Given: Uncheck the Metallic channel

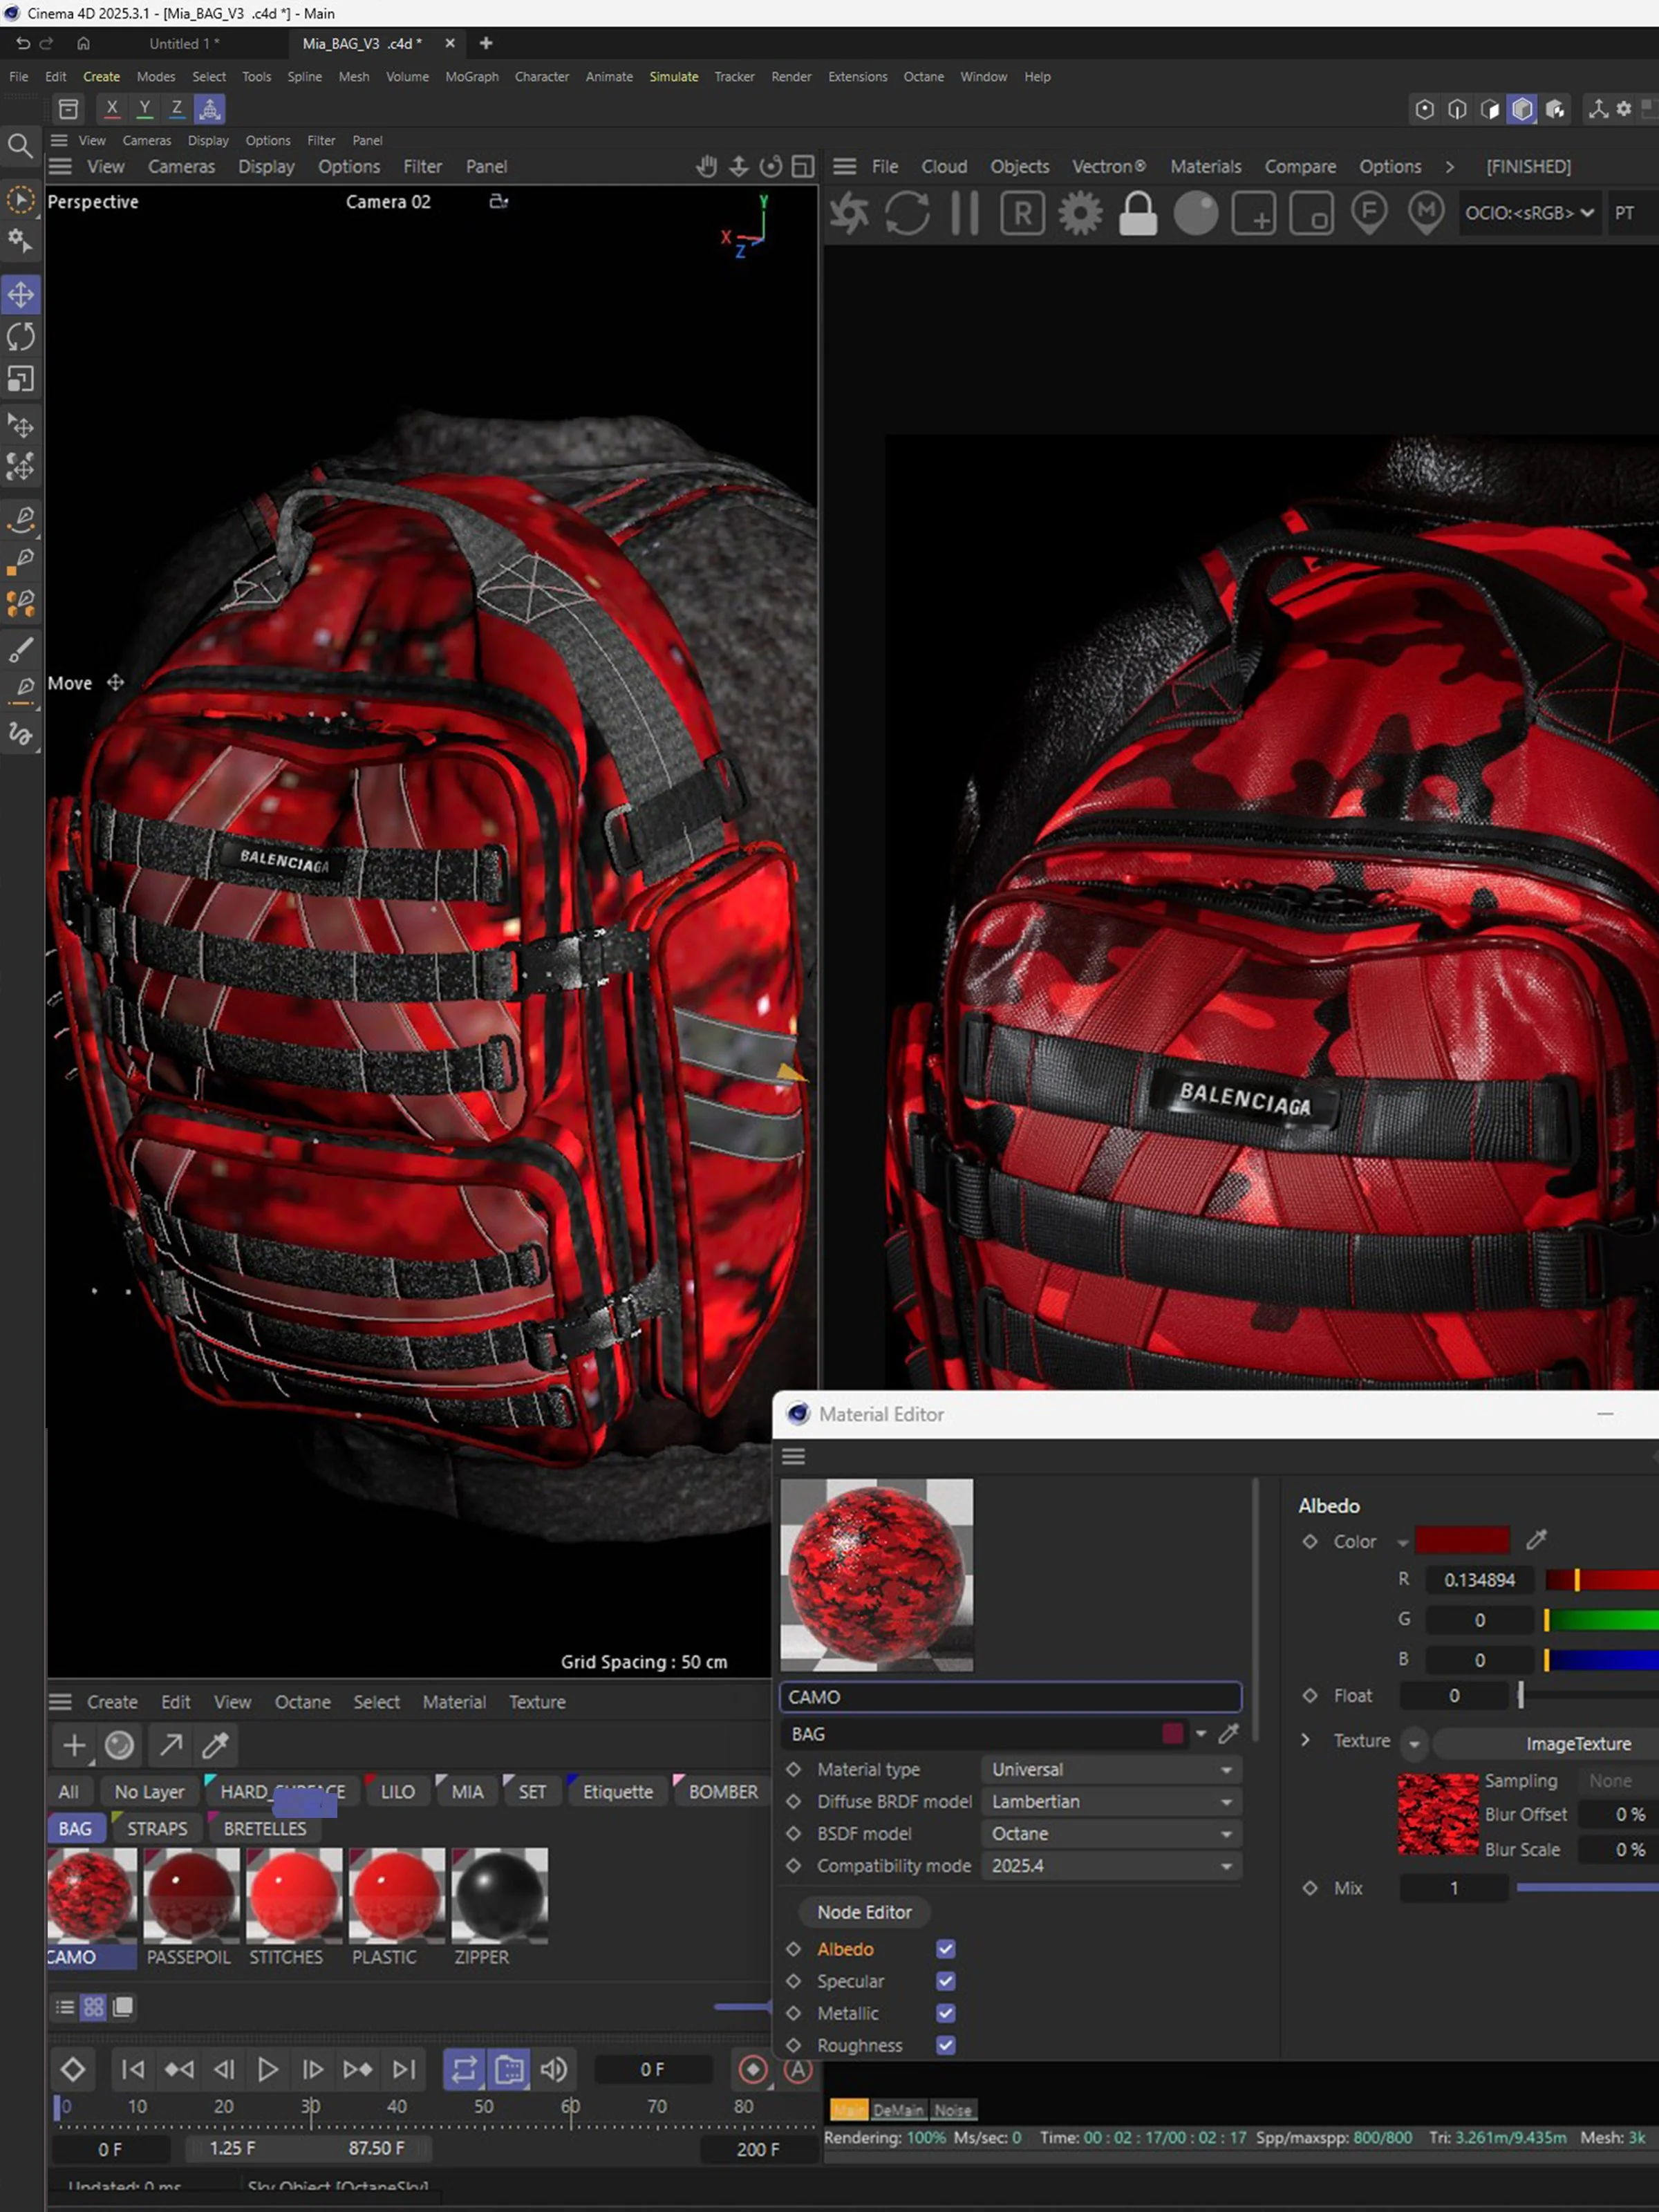Looking at the screenshot, I should click(946, 2013).
